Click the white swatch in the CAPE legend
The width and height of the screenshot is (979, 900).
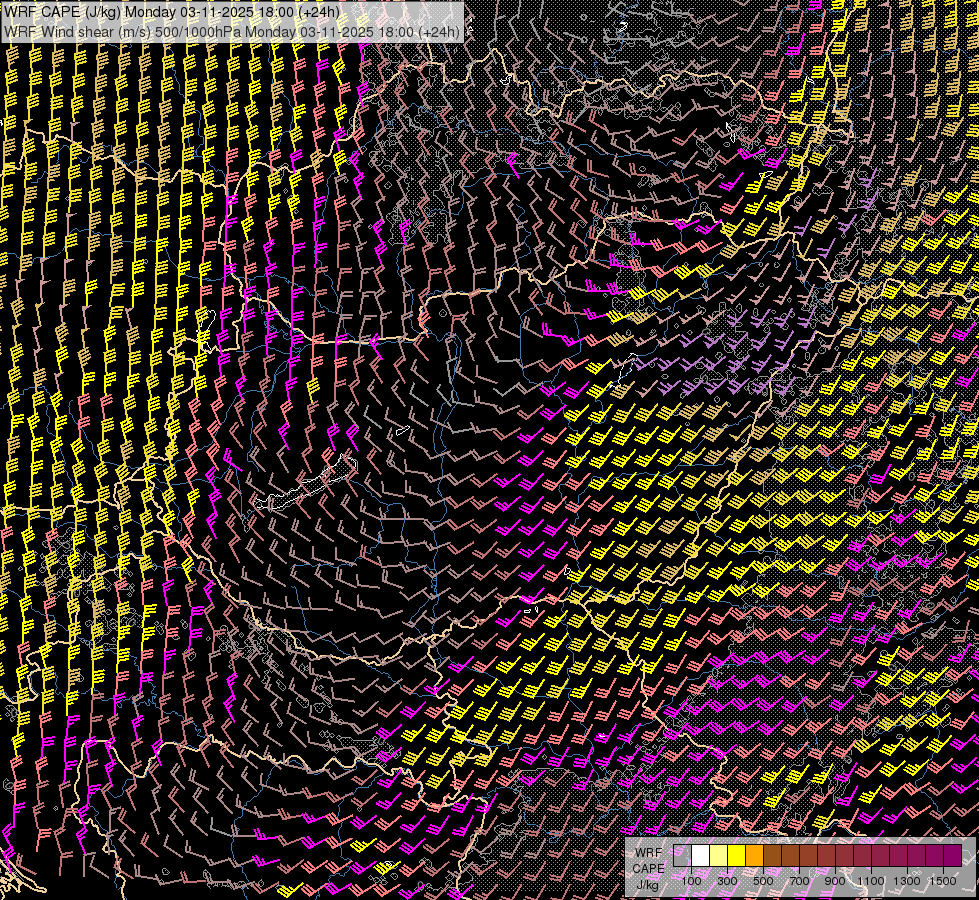pos(700,856)
